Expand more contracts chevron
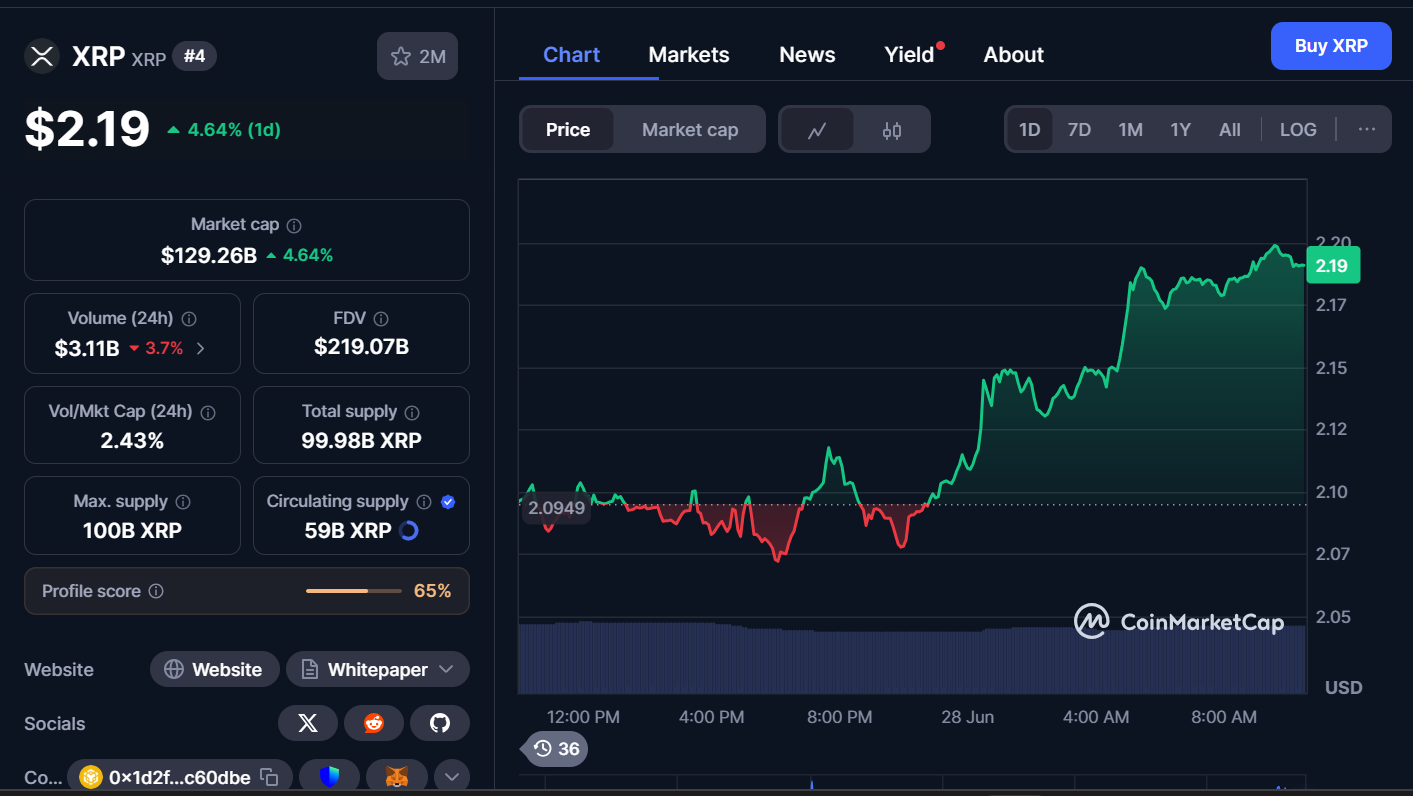 pos(451,776)
